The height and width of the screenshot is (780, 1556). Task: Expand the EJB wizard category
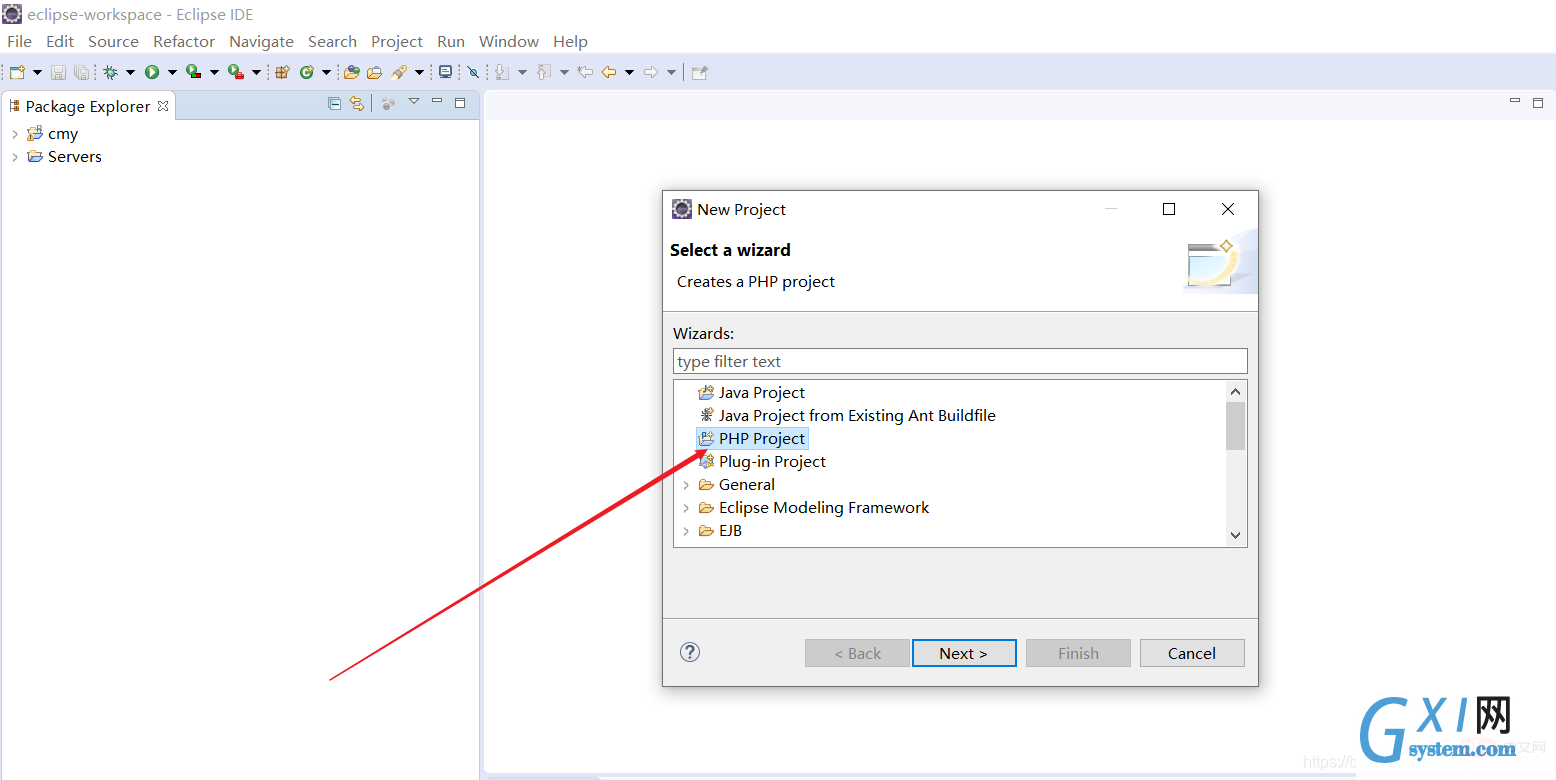point(686,531)
